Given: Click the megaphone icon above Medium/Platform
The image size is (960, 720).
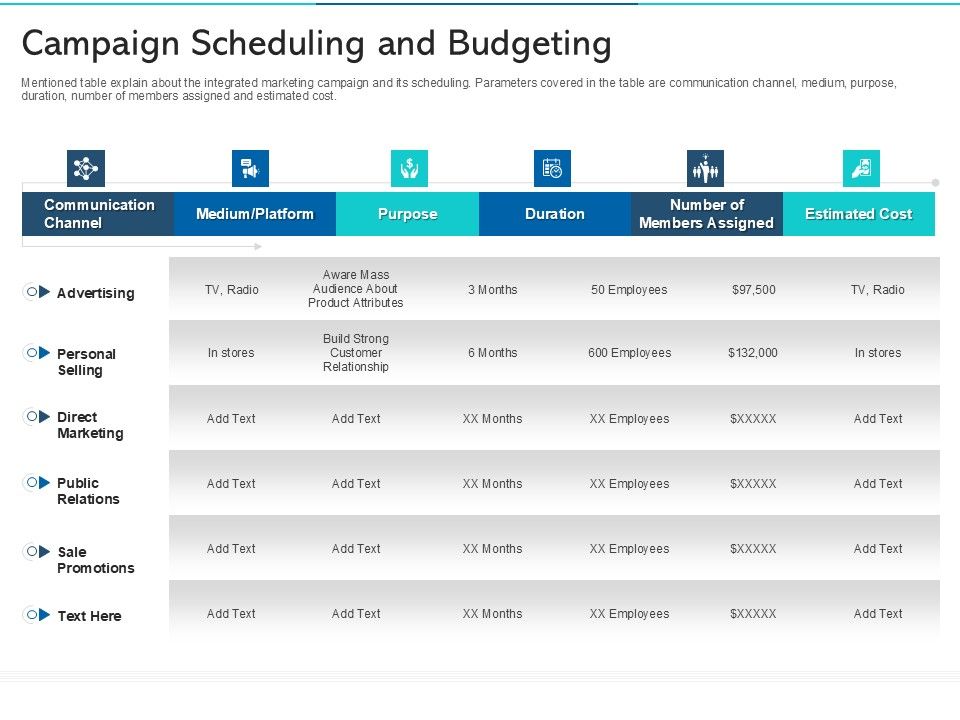Looking at the screenshot, I should (x=250, y=169).
